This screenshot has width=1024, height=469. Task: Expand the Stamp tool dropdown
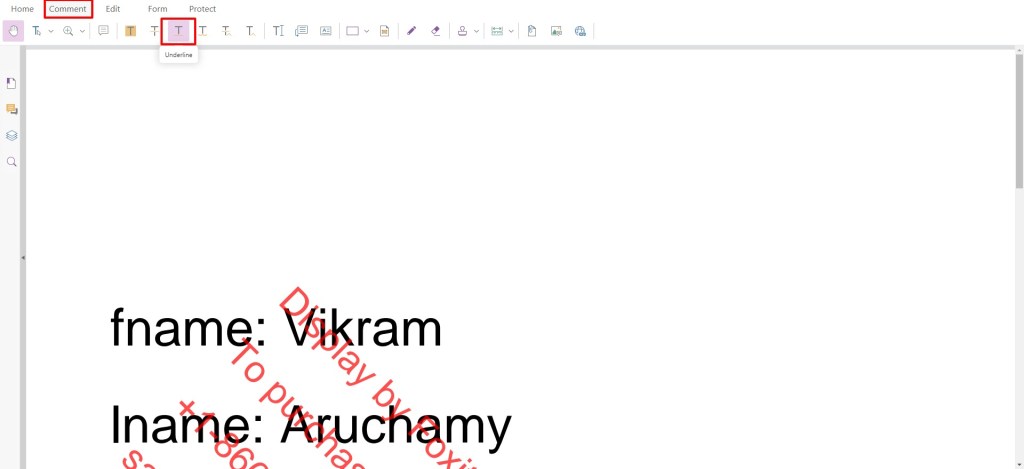click(476, 31)
